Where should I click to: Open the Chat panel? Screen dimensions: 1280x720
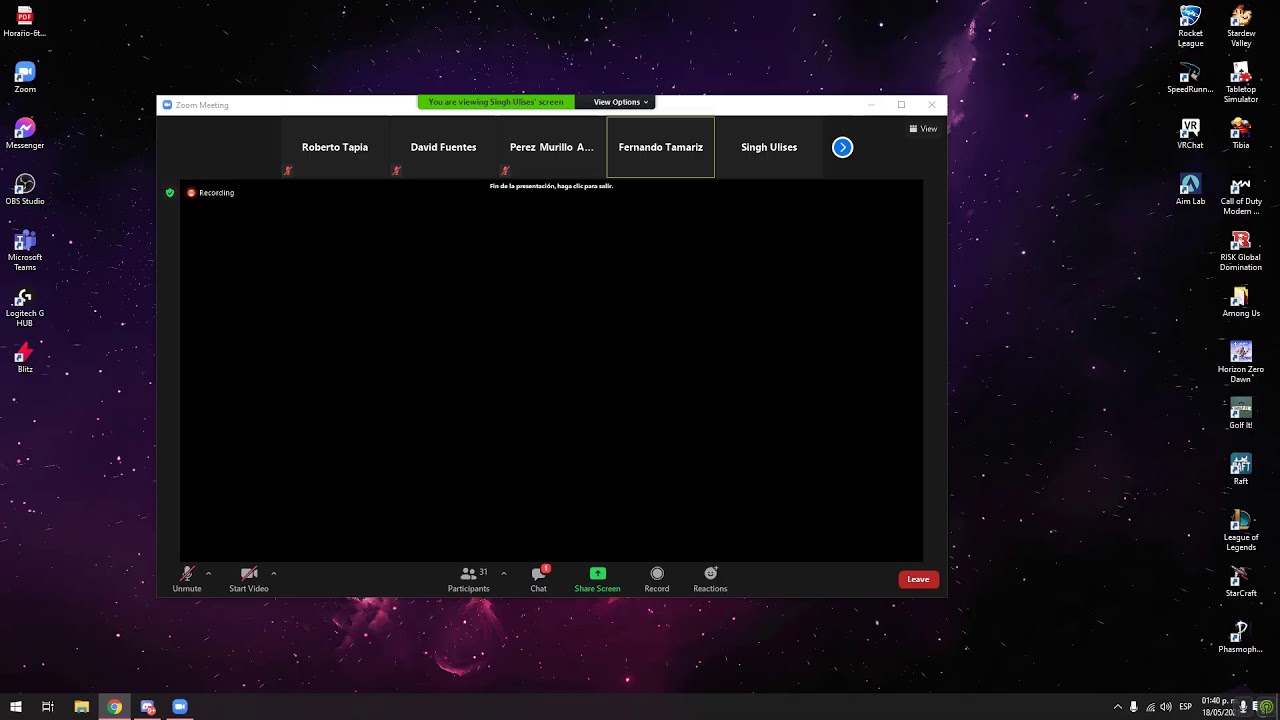tap(539, 579)
